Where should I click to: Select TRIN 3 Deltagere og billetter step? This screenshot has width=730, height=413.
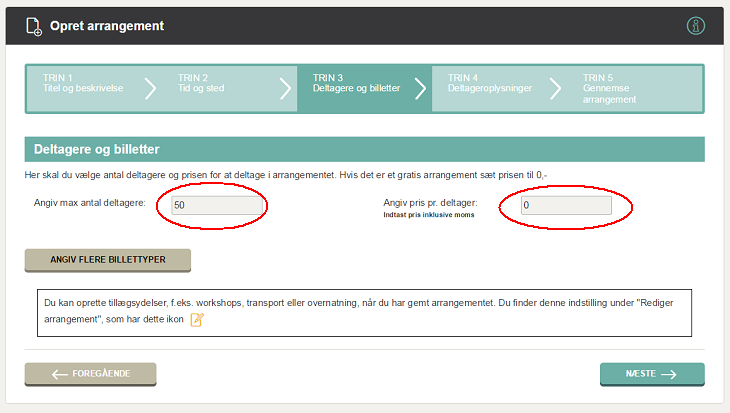click(356, 83)
